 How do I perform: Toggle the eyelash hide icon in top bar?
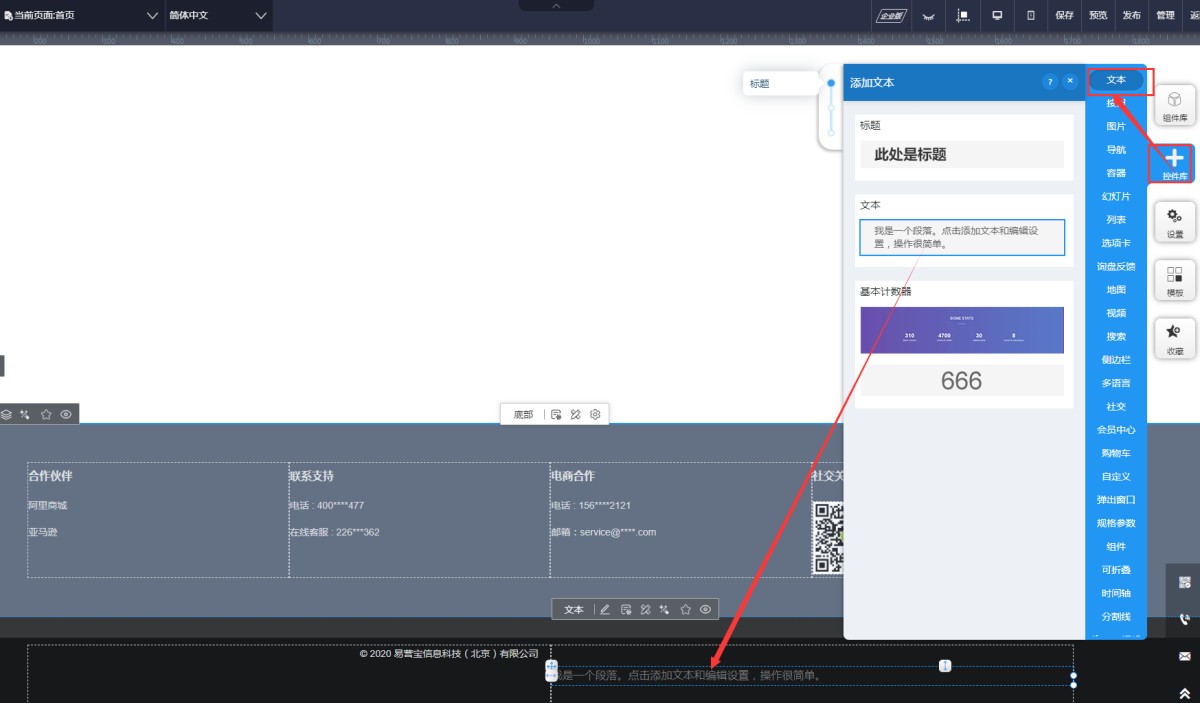(x=928, y=15)
